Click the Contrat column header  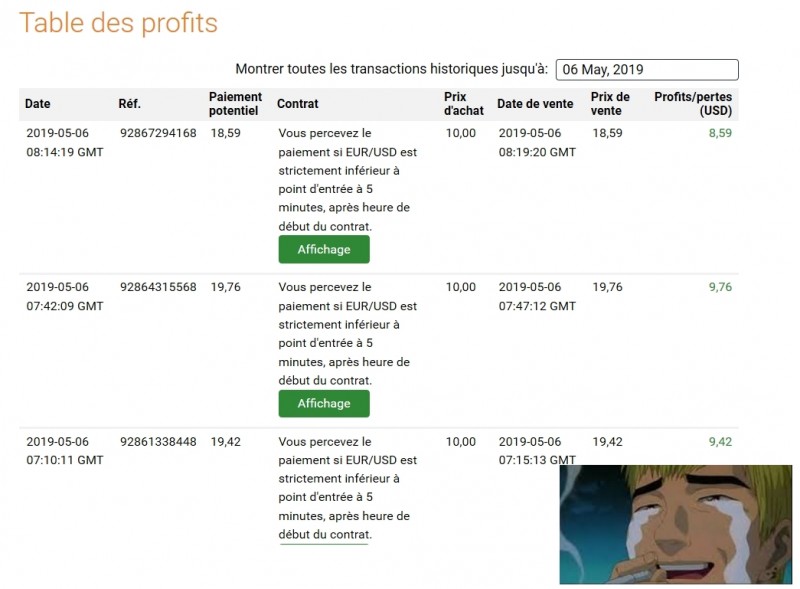(298, 104)
